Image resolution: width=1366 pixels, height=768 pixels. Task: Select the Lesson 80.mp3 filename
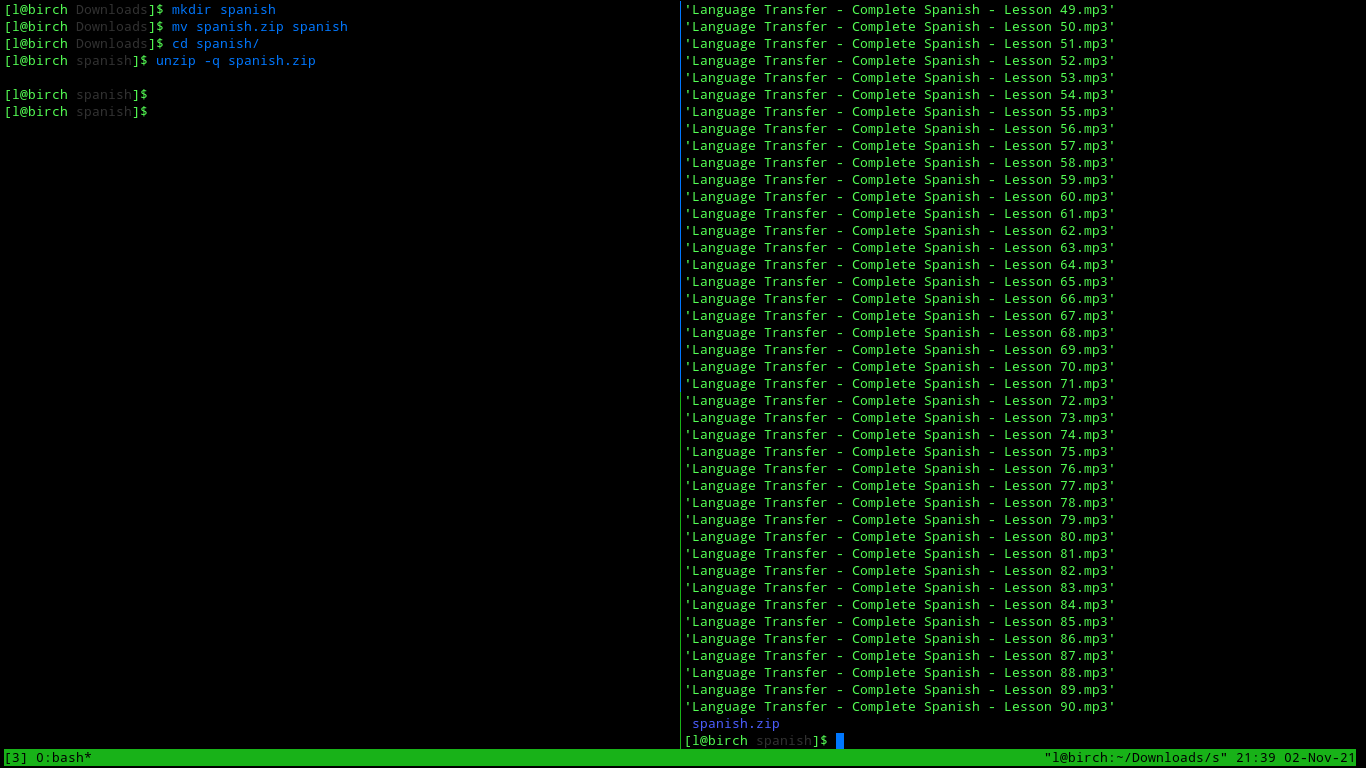[x=900, y=537]
